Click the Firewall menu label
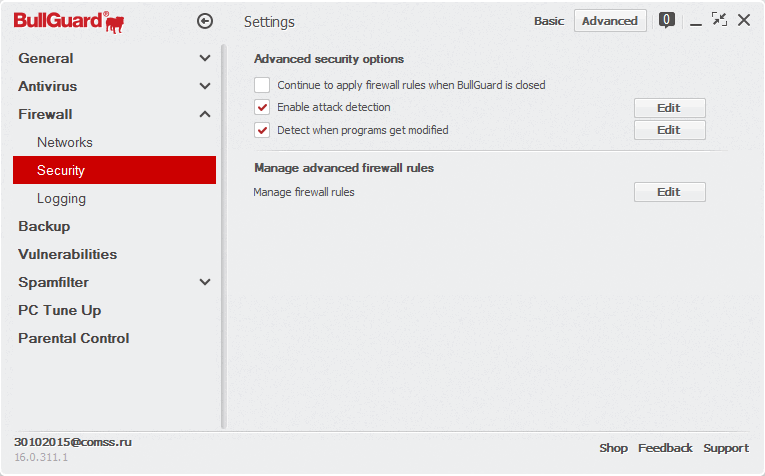This screenshot has width=765, height=476. tap(45, 114)
